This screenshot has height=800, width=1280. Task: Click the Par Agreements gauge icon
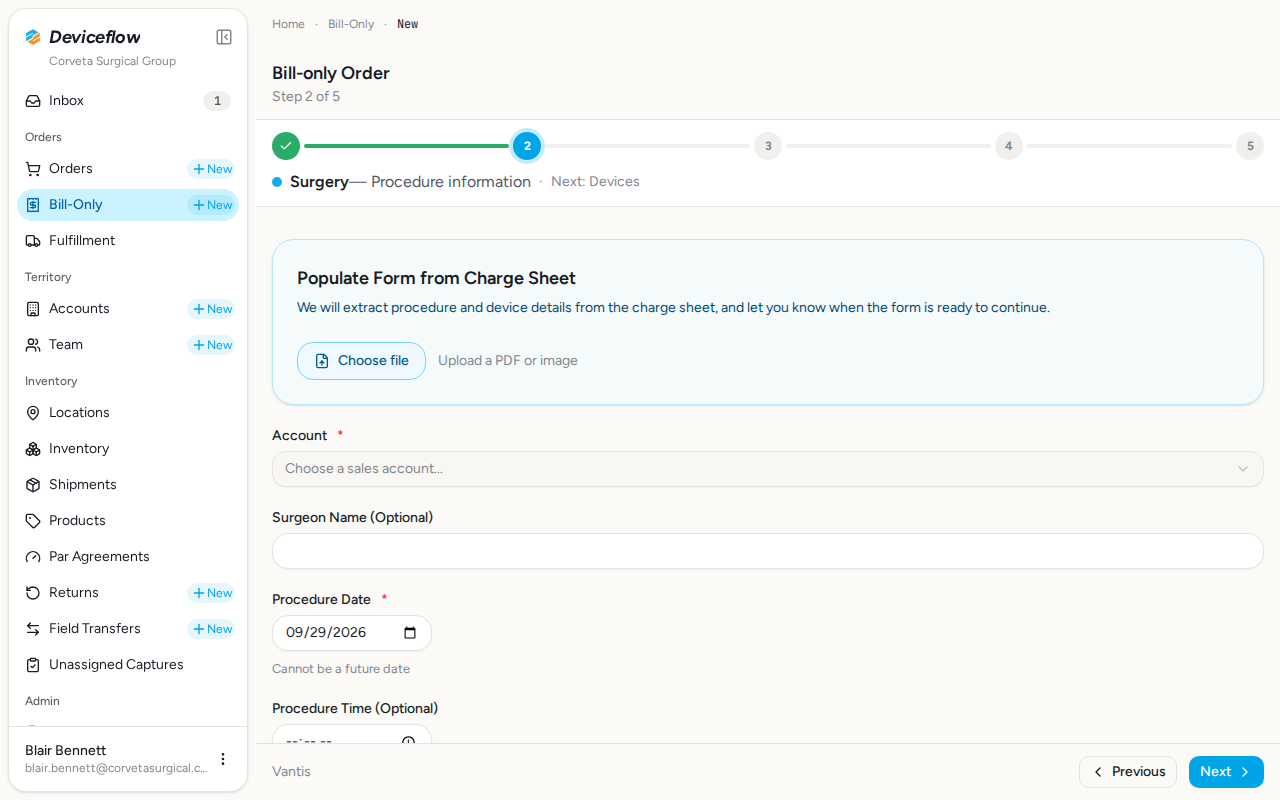33,557
